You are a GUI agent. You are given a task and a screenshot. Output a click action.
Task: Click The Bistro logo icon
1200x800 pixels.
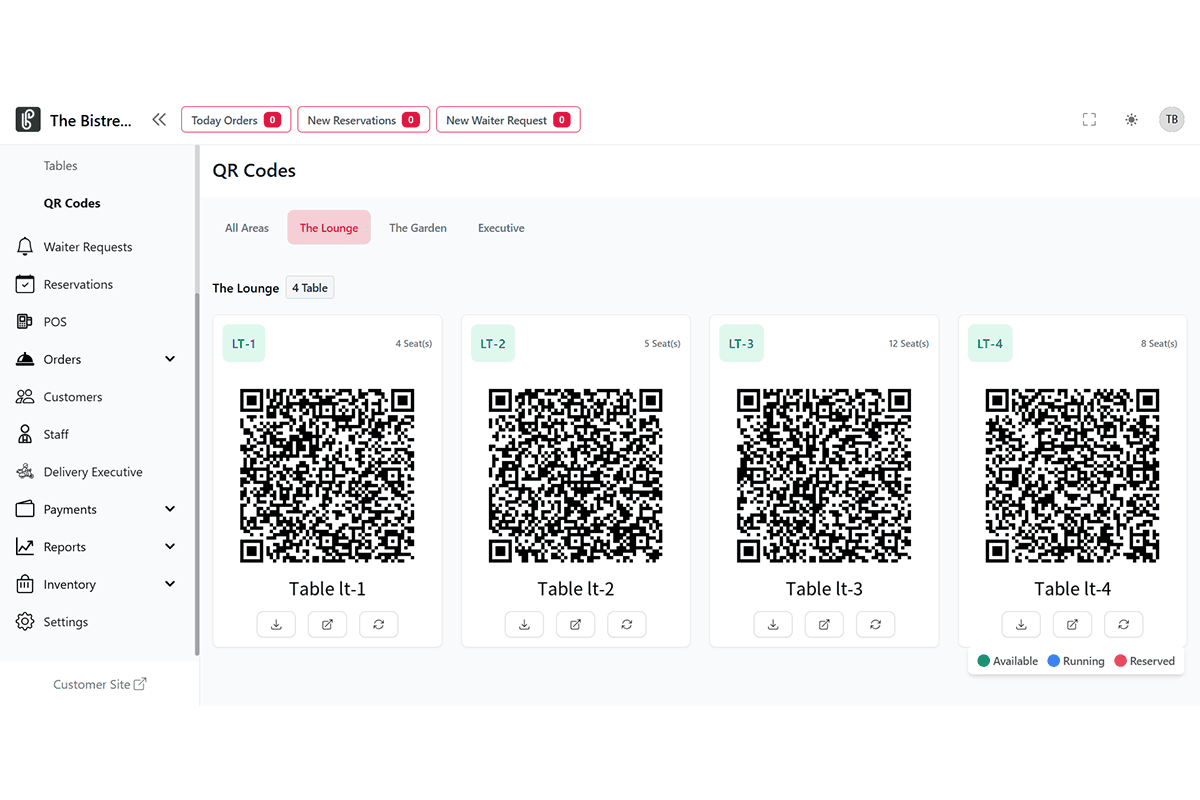pos(28,120)
